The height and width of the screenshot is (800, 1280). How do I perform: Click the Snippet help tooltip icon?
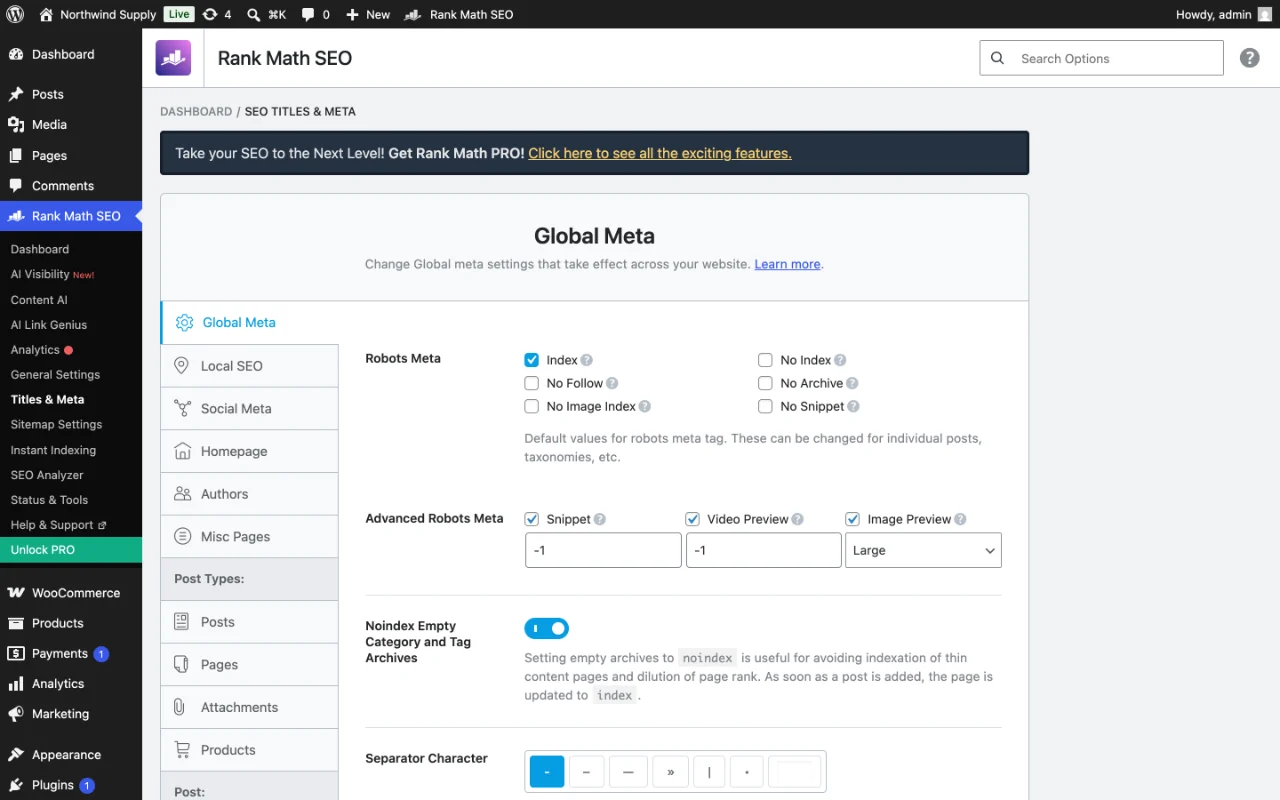pyautogui.click(x=600, y=519)
